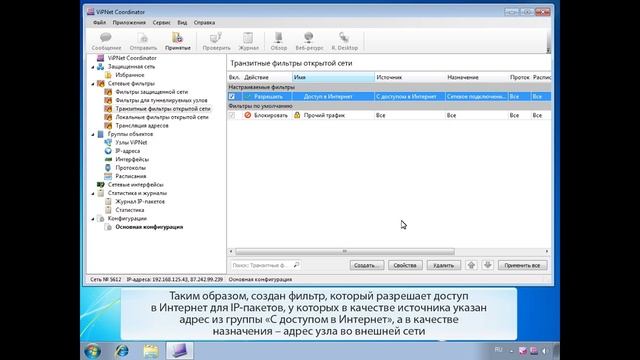Viewport: 640px width, 360px height.
Task: Select Сетевые интерфейсы in tree
Action: (136, 184)
